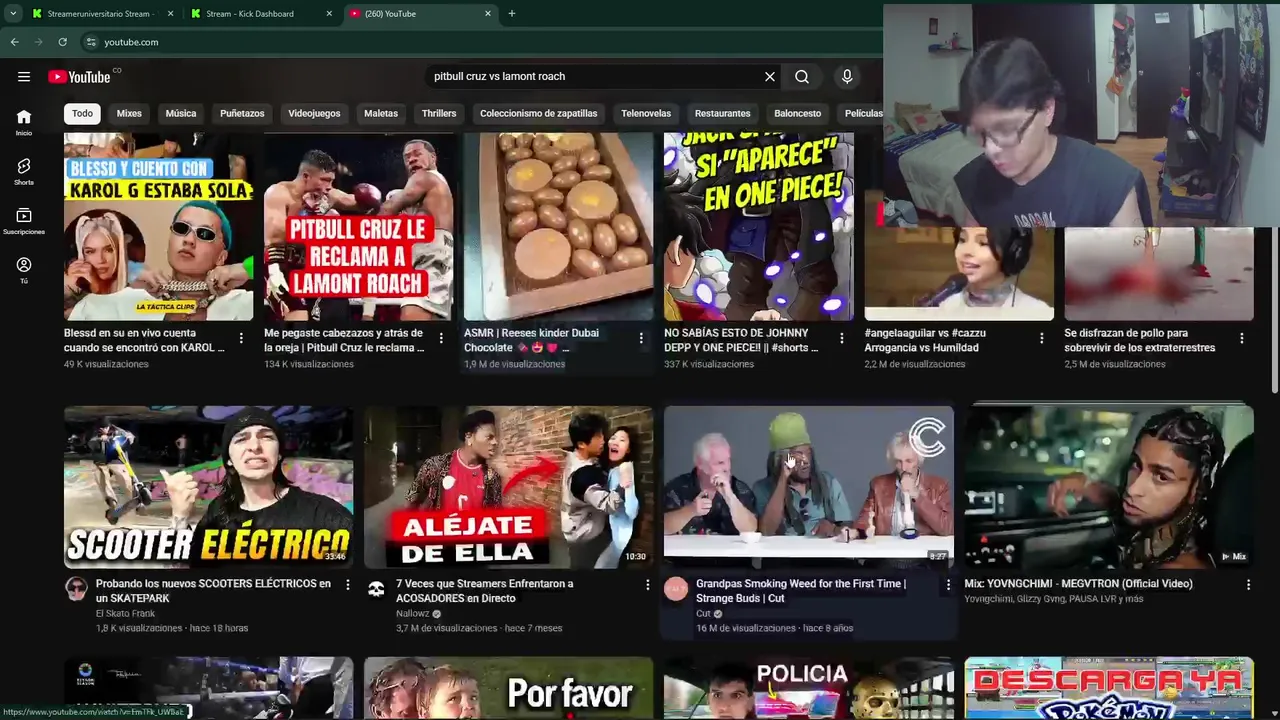Open Aléjate de Ella video thumbnail
Image resolution: width=1280 pixels, height=720 pixels.
(508, 487)
